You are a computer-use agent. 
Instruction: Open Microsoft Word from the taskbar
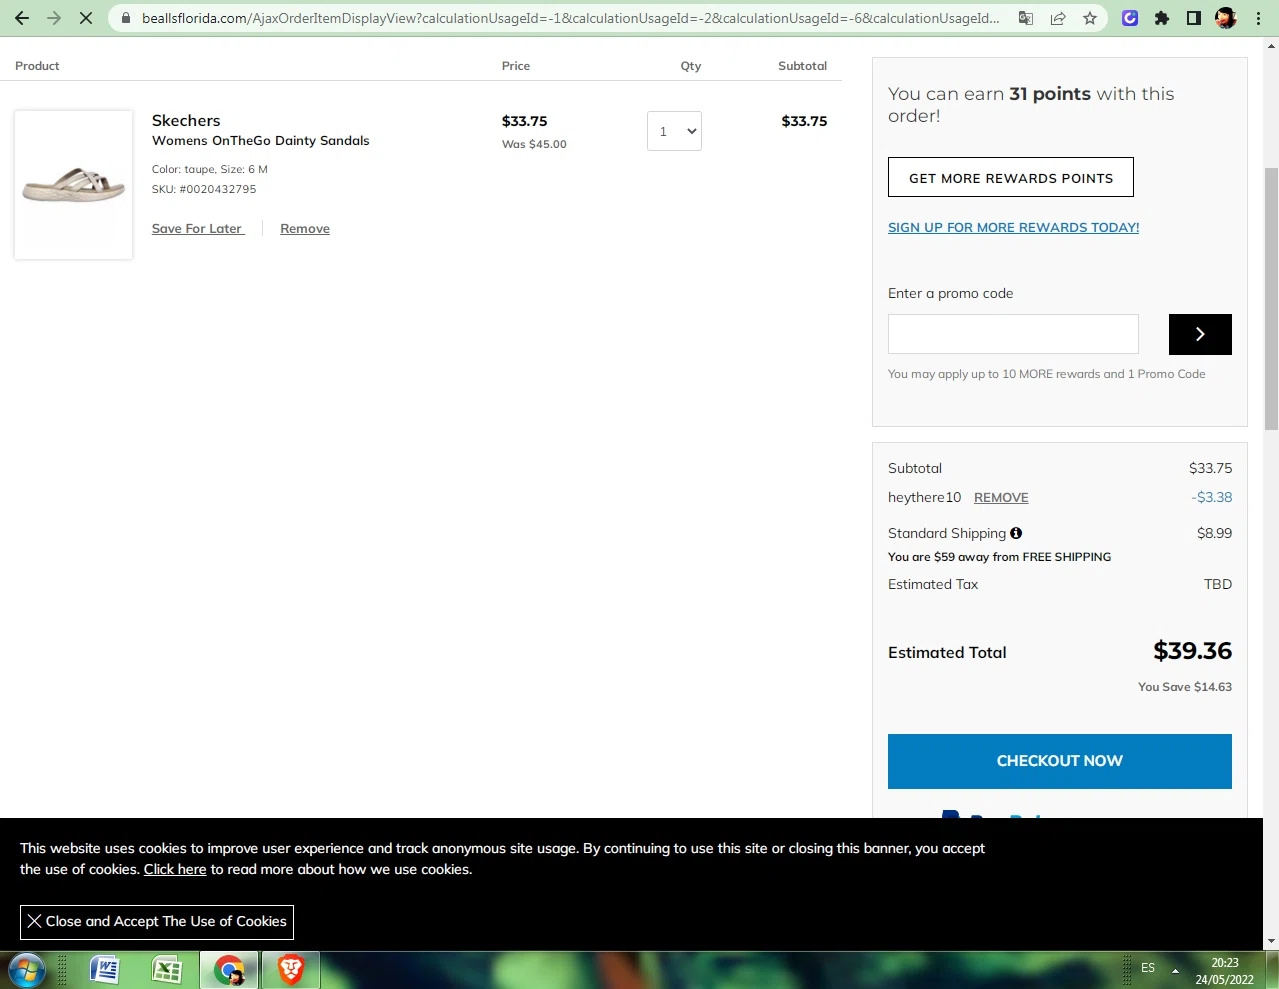tap(105, 969)
